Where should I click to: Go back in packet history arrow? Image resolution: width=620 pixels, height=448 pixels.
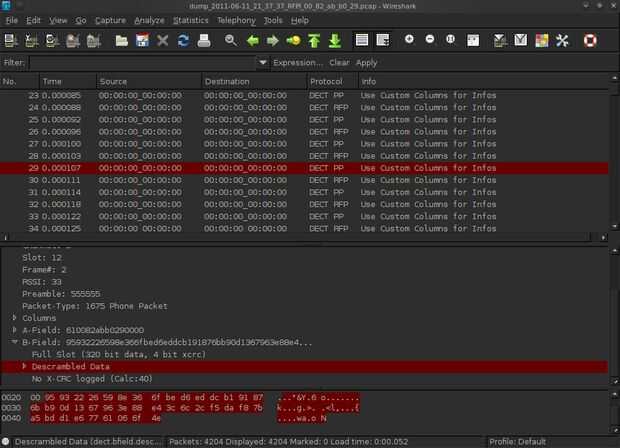coord(252,40)
